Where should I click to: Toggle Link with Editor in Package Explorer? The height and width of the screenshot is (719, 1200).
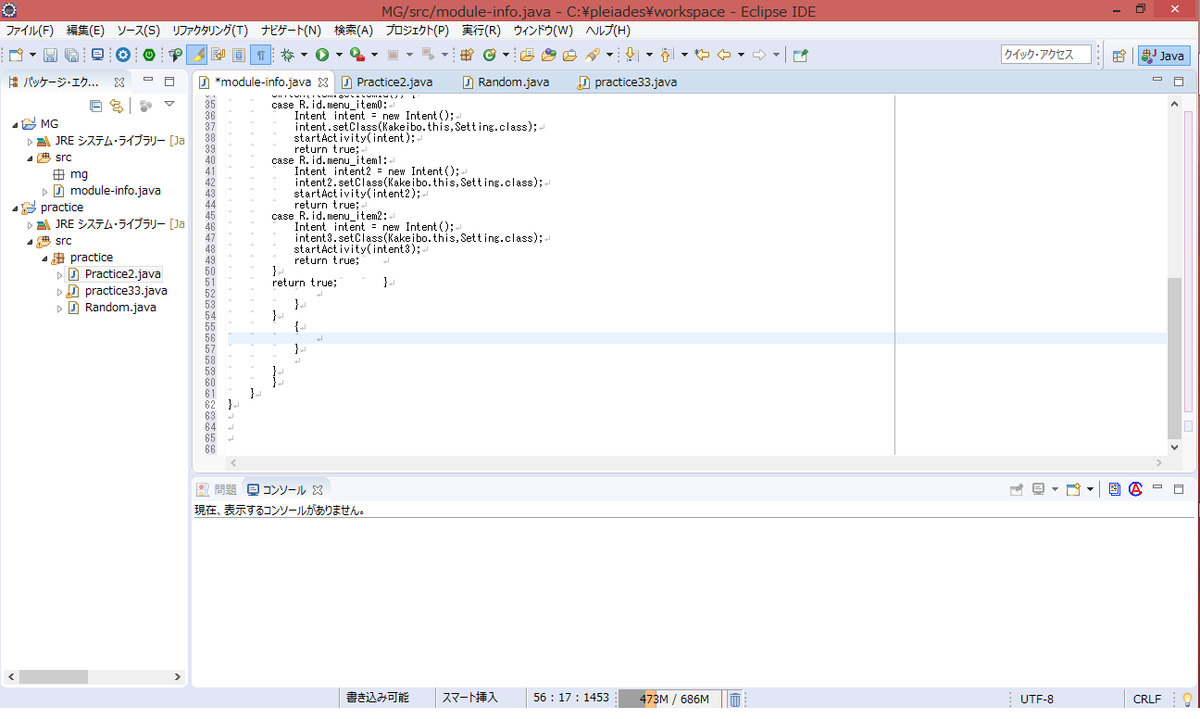[117, 105]
